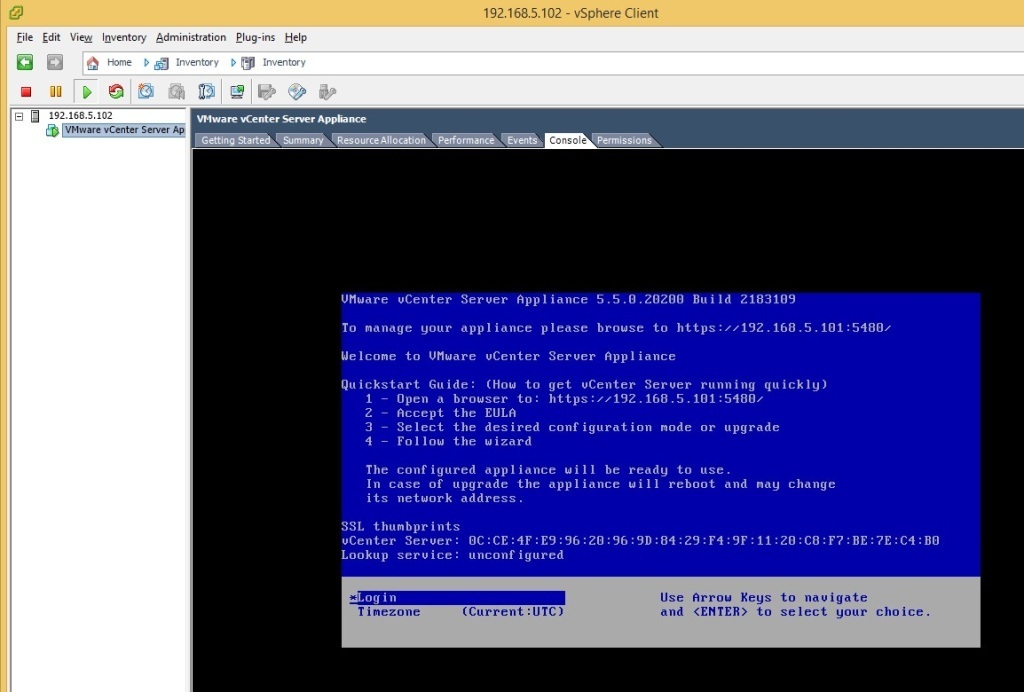Click the grey forward navigation arrow
Image resolution: width=1024 pixels, height=692 pixels.
pyautogui.click(x=55, y=62)
